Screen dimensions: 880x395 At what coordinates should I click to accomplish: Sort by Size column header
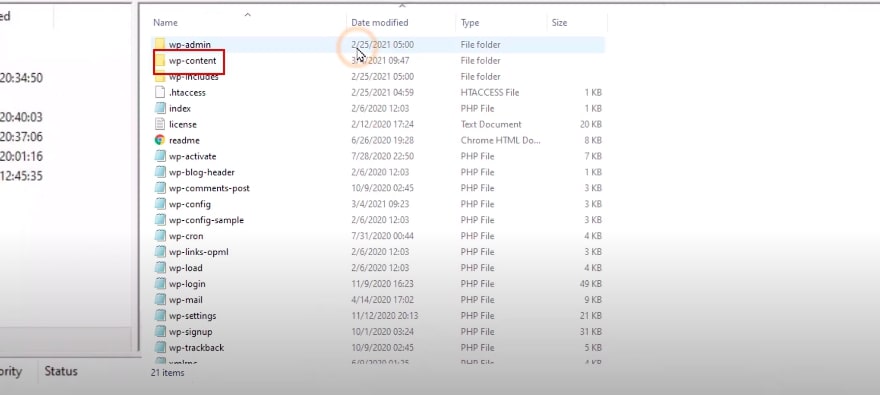[x=559, y=23]
